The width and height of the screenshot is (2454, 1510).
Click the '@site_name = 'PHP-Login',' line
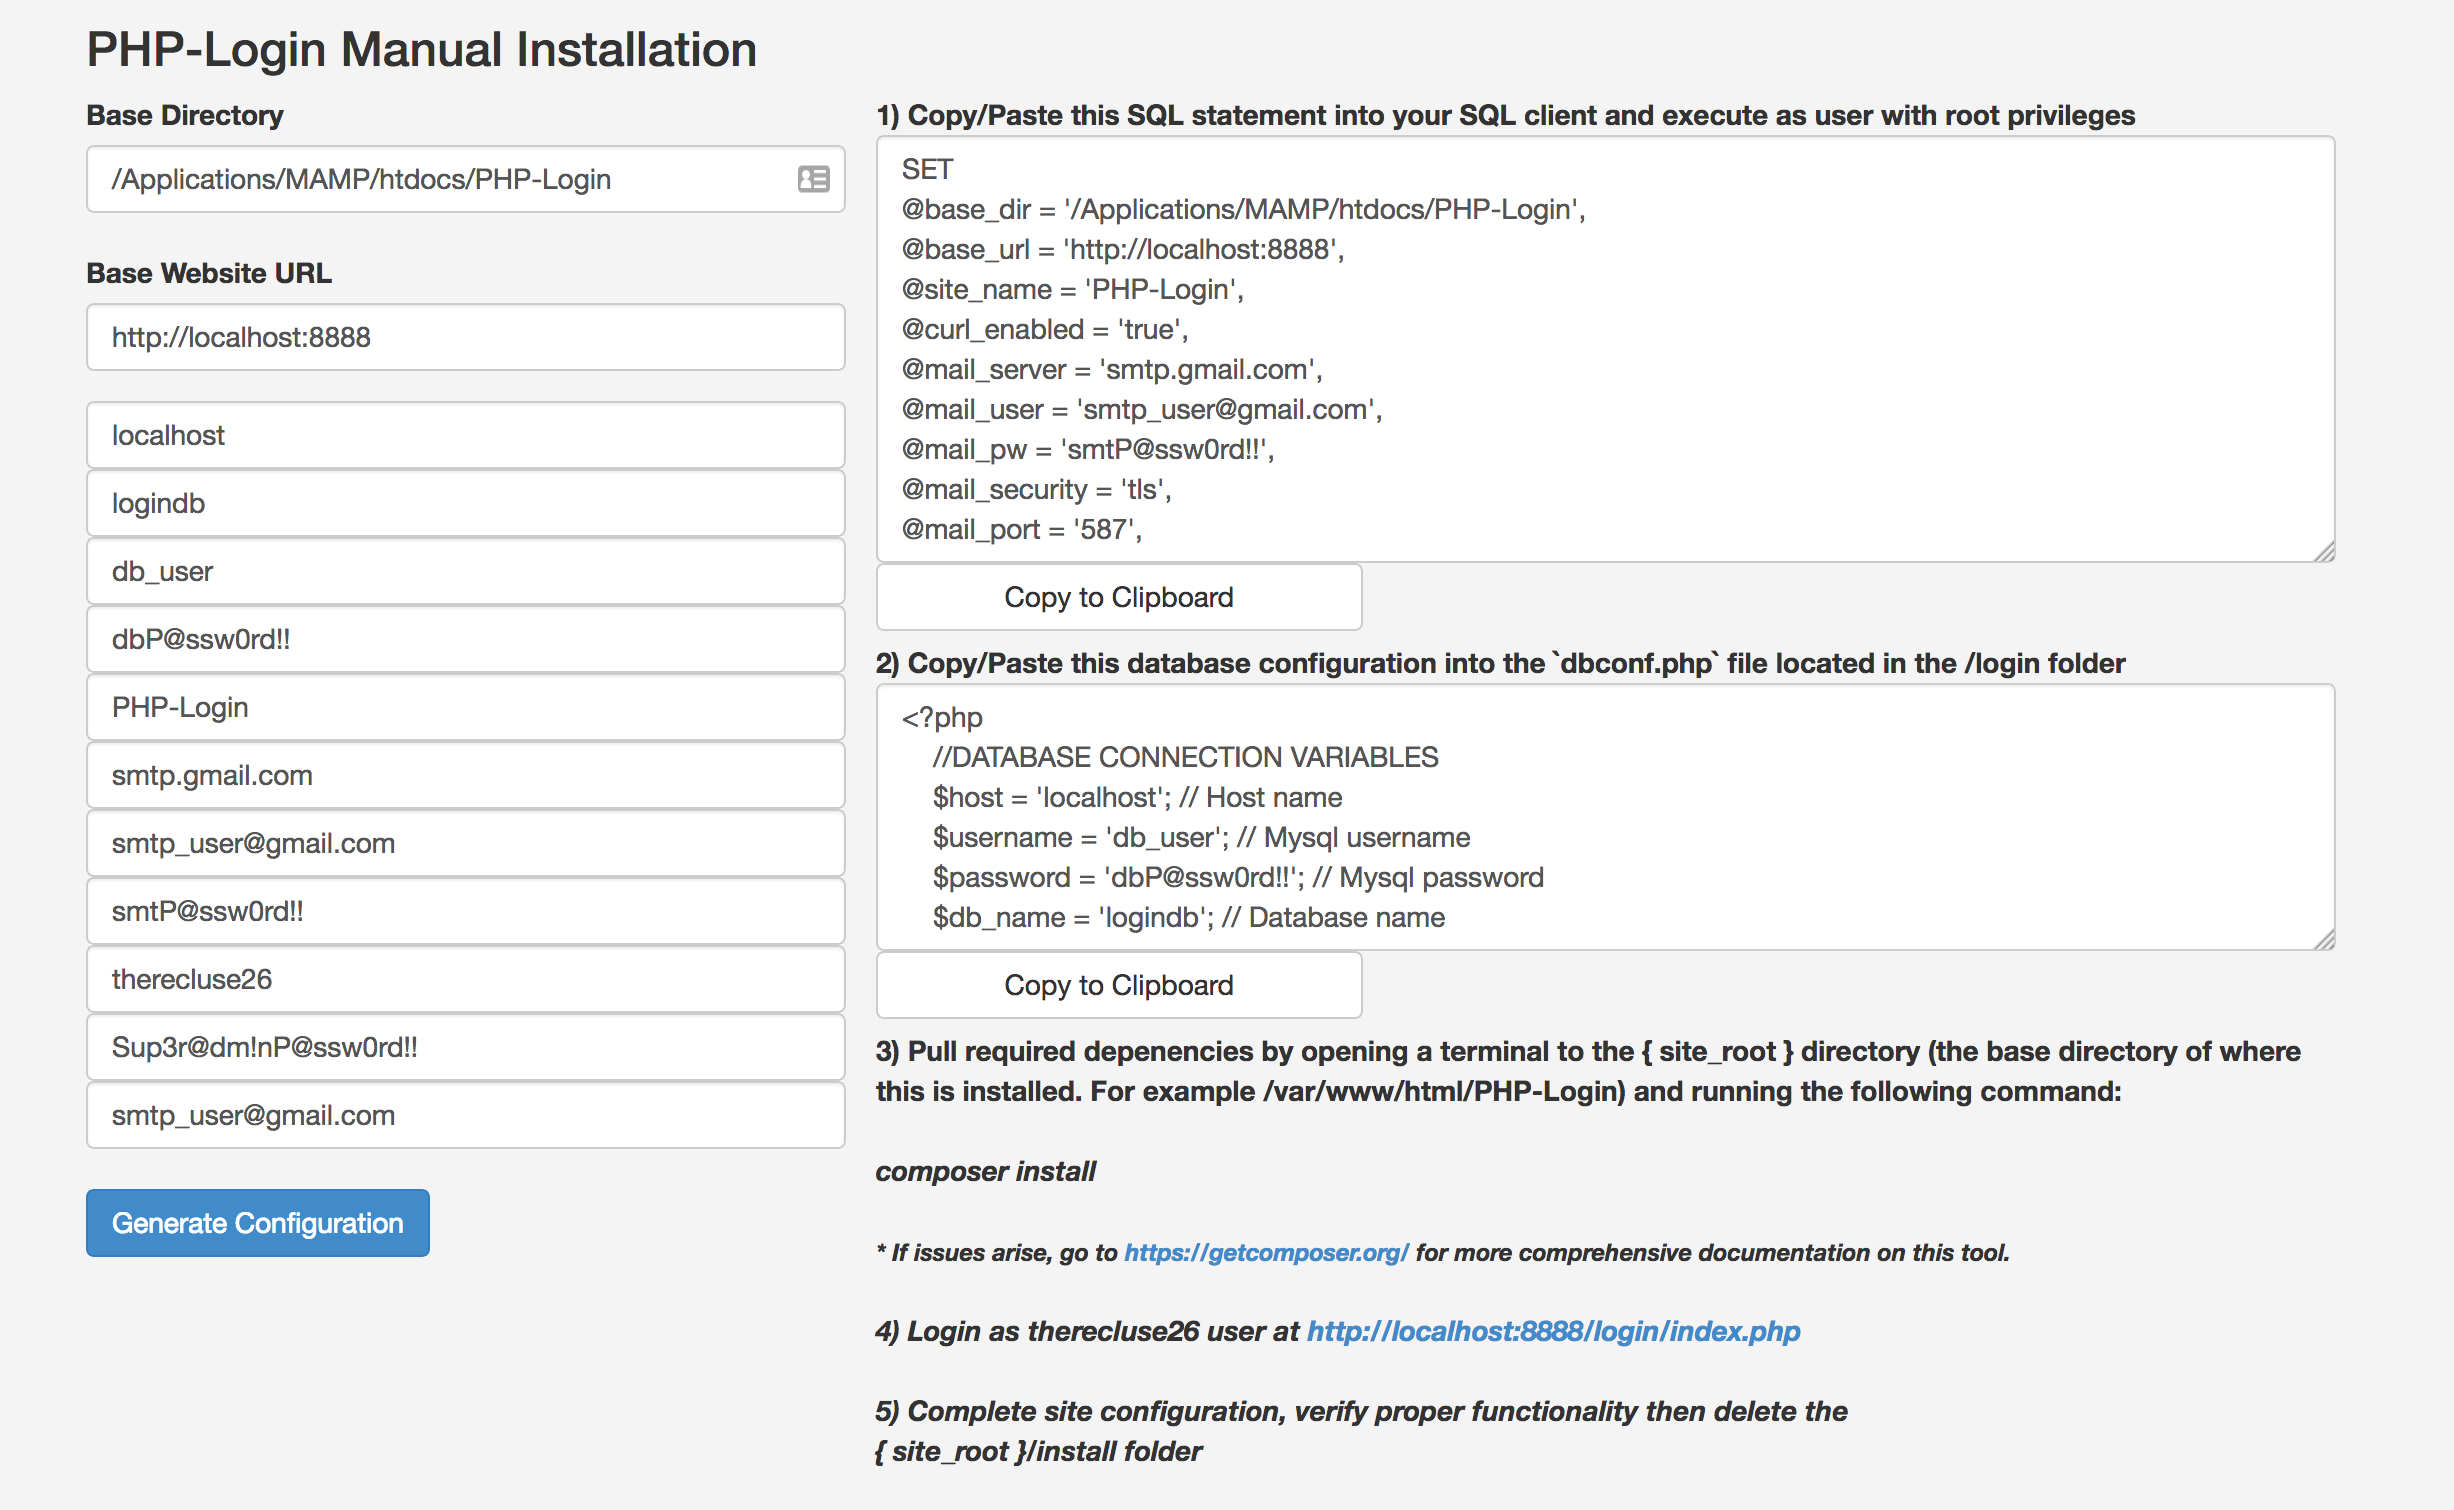pyautogui.click(x=1072, y=289)
